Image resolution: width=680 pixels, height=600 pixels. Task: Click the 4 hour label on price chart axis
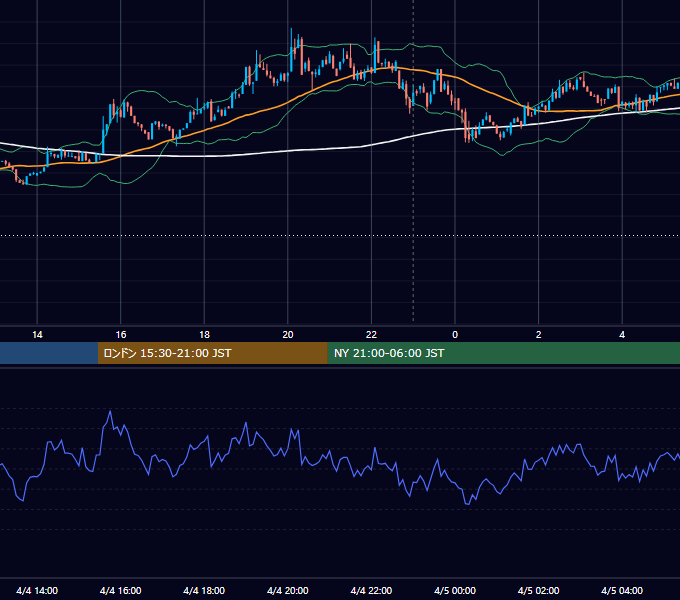622,335
